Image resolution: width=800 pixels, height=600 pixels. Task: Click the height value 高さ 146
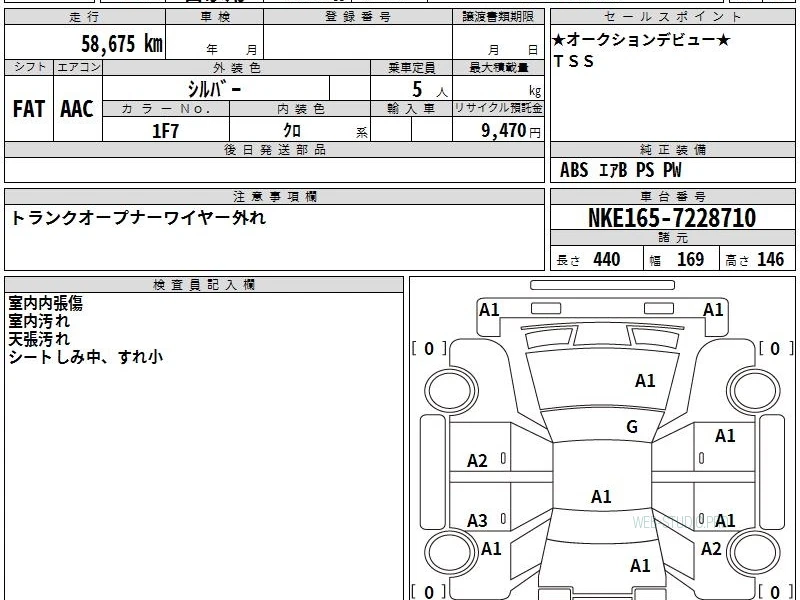pyautogui.click(x=754, y=260)
